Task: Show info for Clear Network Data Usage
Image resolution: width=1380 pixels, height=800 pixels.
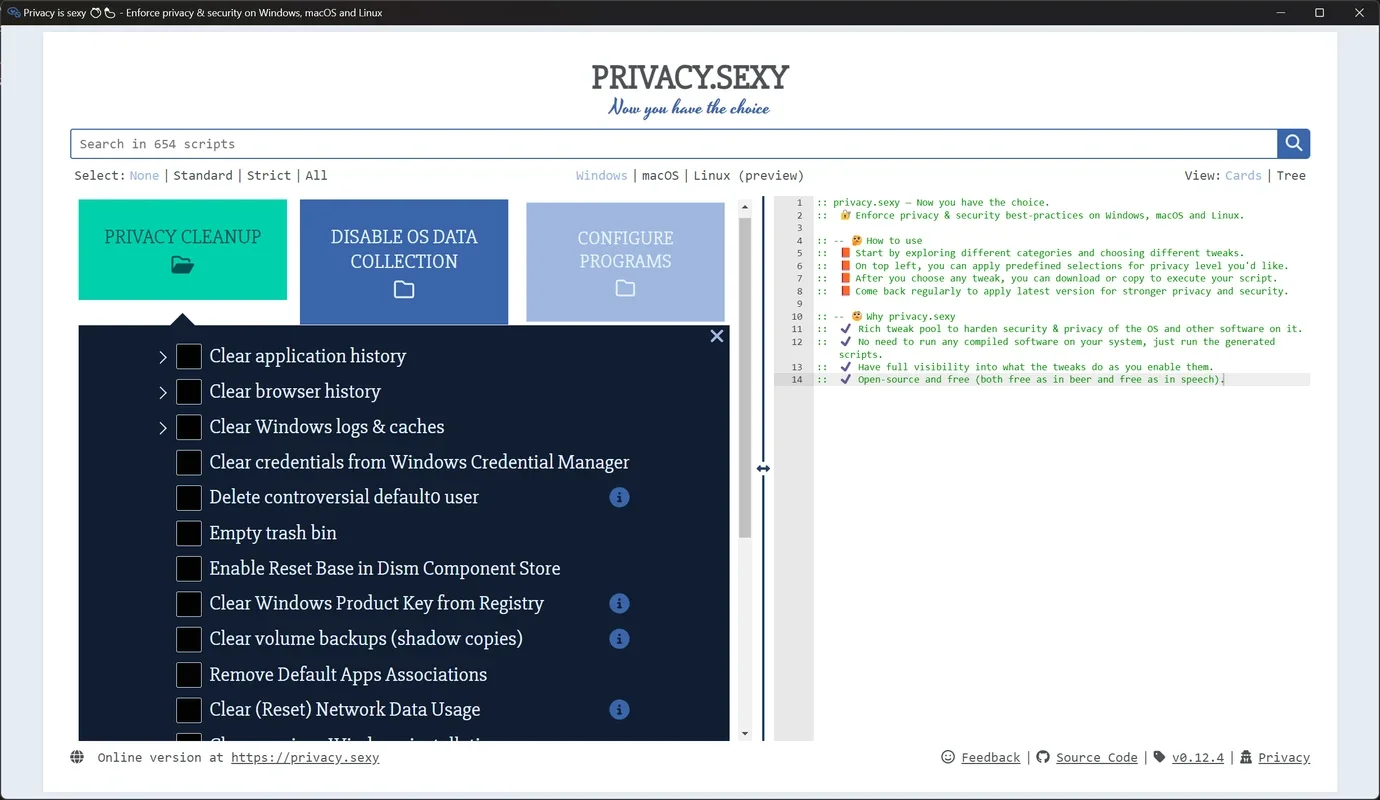Action: (x=619, y=709)
